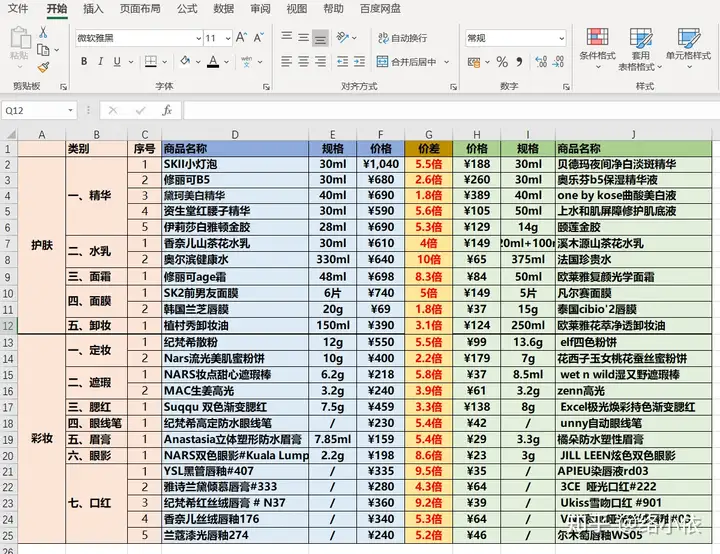Open 条件格式 conditional formatting
The height and width of the screenshot is (554, 720).
[x=597, y=48]
